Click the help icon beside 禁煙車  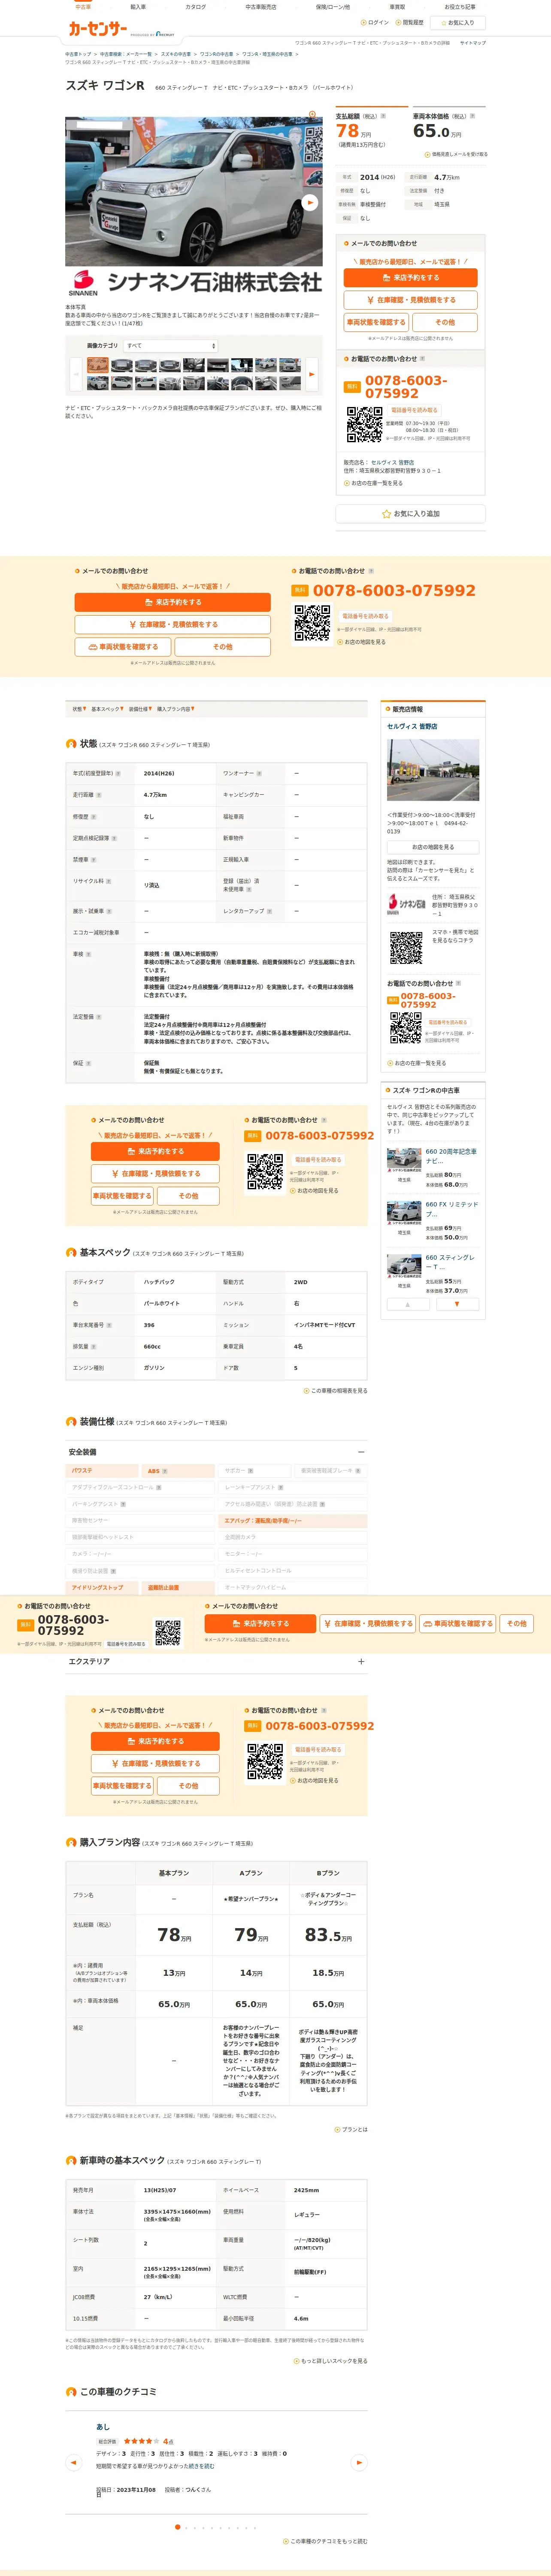(x=94, y=860)
